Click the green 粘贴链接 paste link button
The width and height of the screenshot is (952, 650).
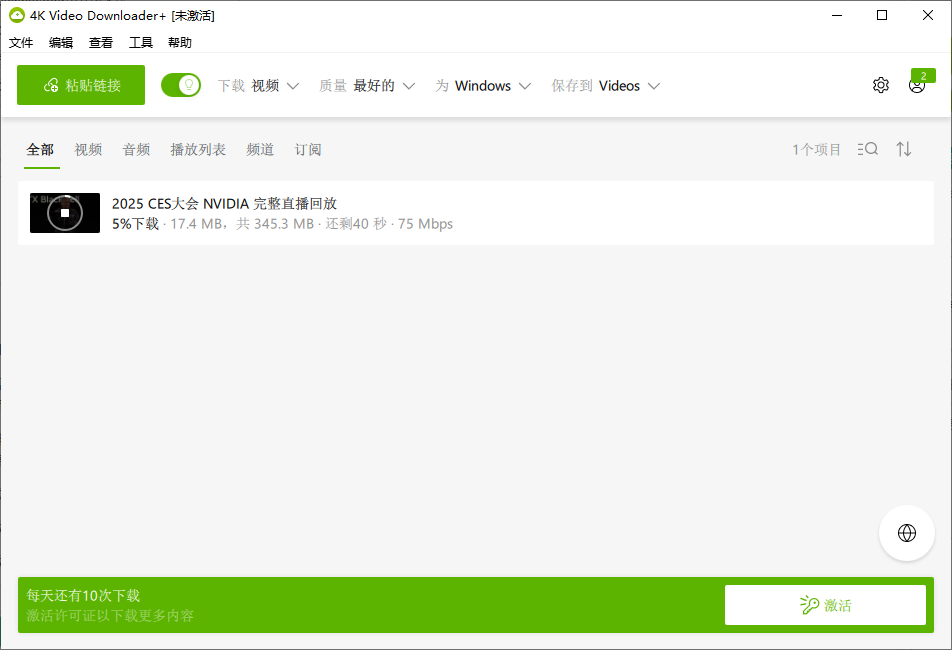81,85
